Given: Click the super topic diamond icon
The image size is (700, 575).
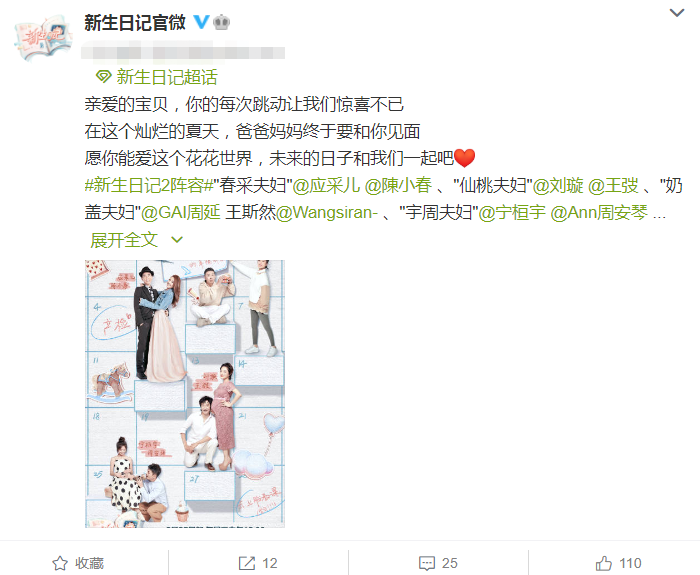Looking at the screenshot, I should [x=103, y=77].
